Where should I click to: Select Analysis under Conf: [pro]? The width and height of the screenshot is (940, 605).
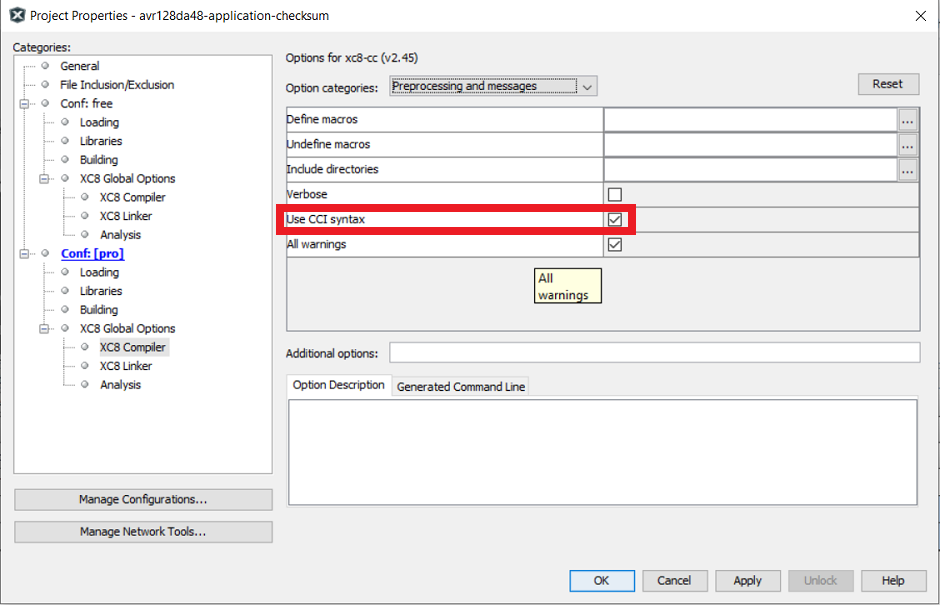coord(120,384)
